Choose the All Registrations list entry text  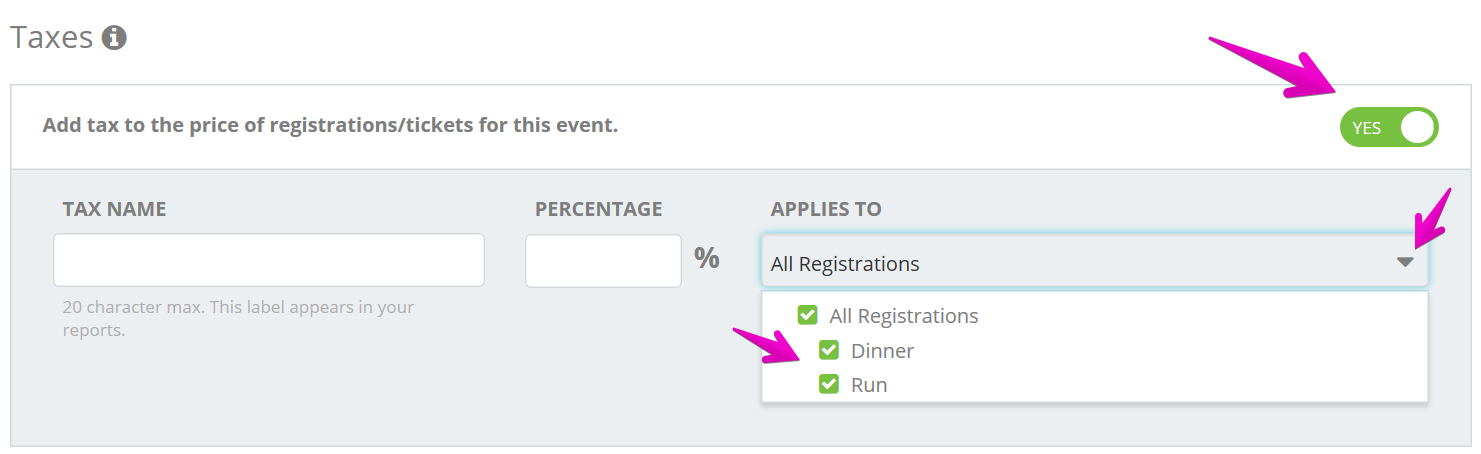click(x=904, y=316)
